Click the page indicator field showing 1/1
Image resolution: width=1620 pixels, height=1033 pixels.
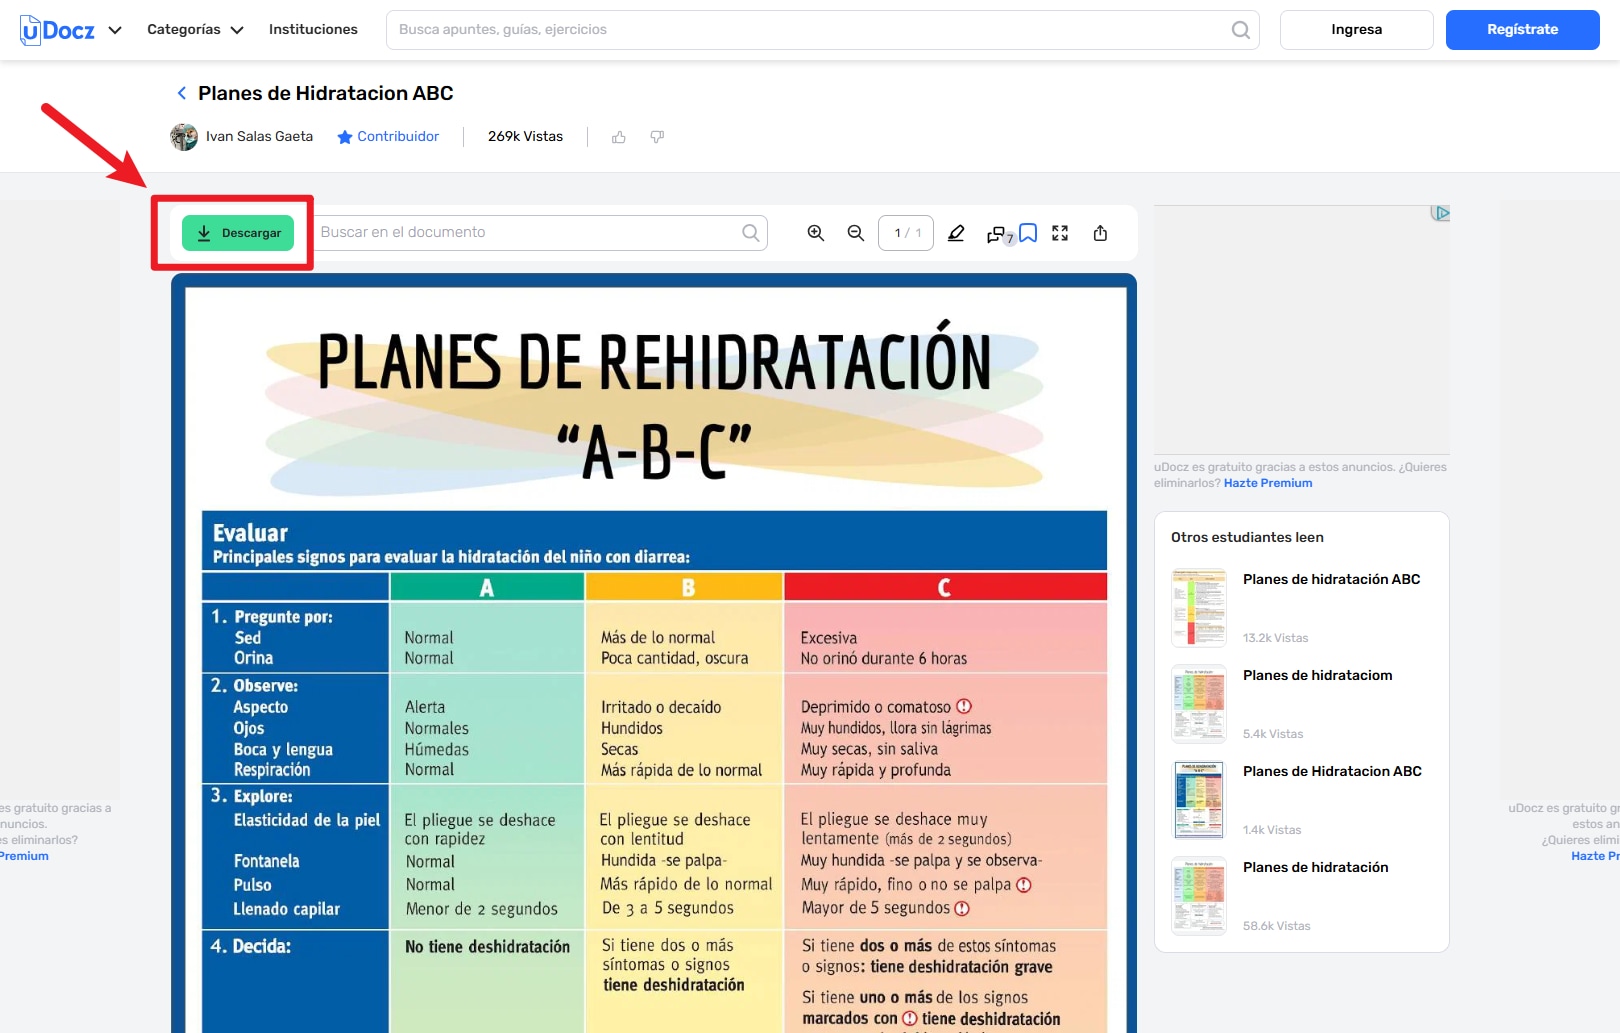[905, 232]
